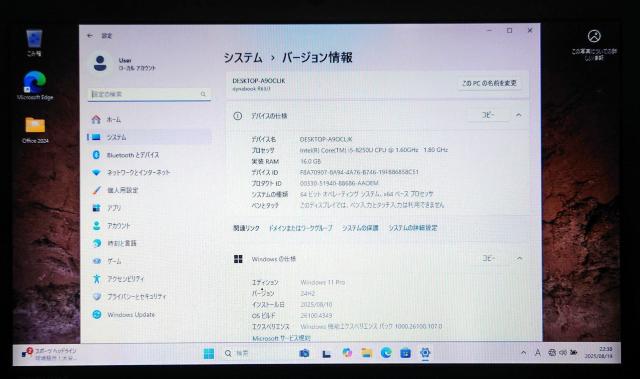Select the Intel Core i5-8250U processor text
This screenshot has width=640, height=379.
(373, 150)
